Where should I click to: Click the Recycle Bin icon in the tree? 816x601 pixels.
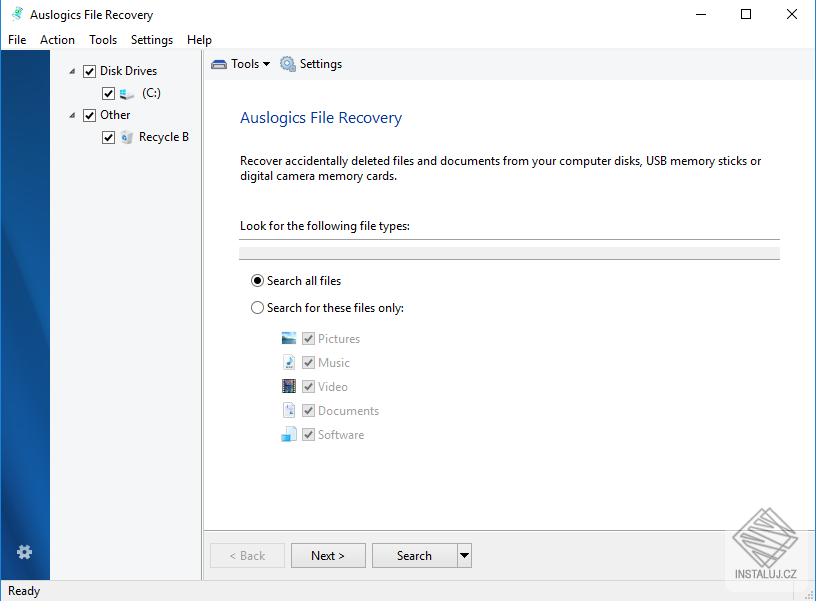124,136
